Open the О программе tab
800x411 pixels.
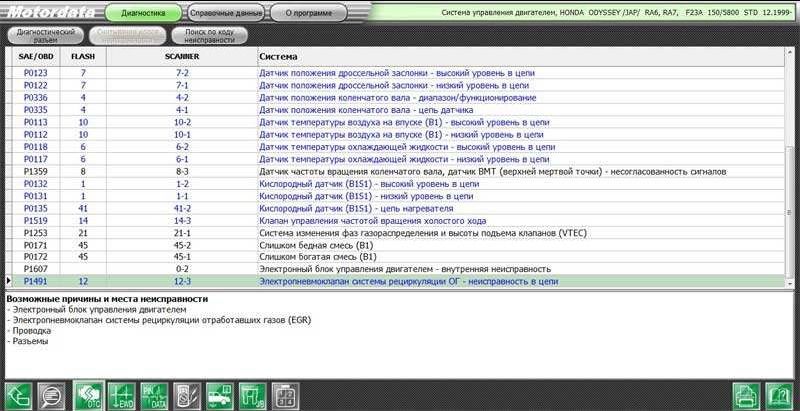pos(309,13)
